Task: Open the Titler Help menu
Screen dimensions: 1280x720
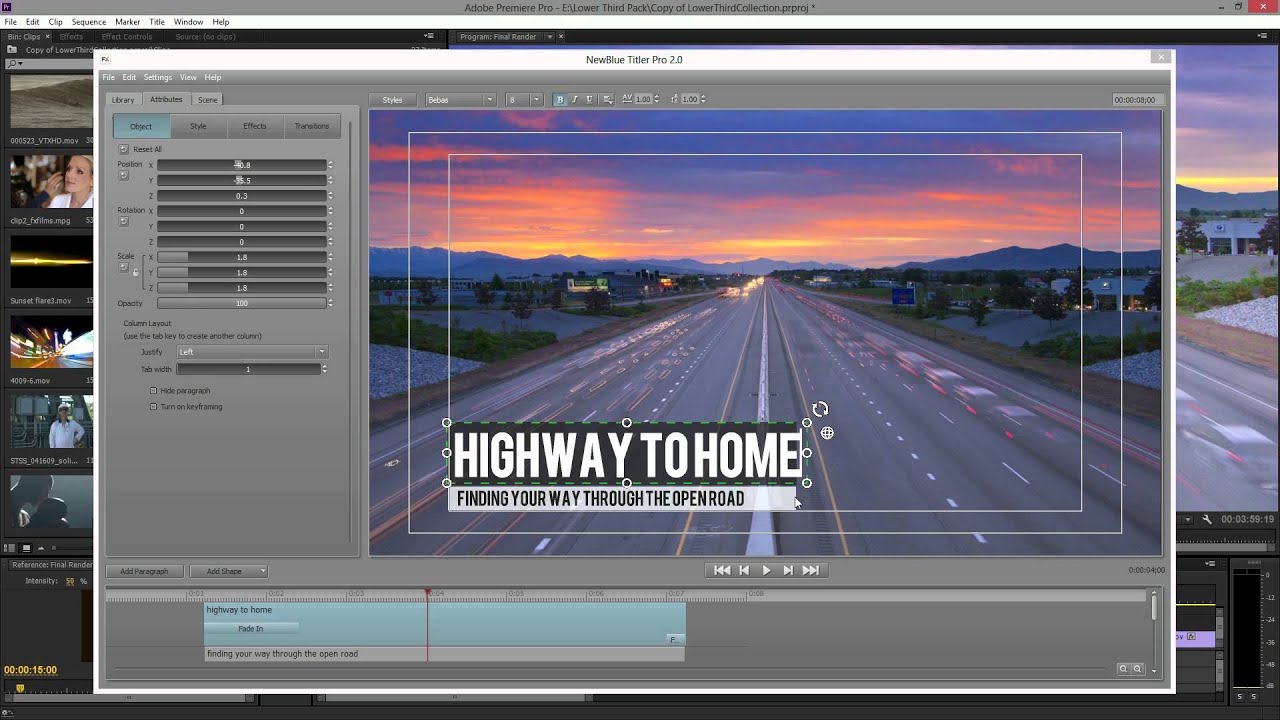Action: click(213, 77)
